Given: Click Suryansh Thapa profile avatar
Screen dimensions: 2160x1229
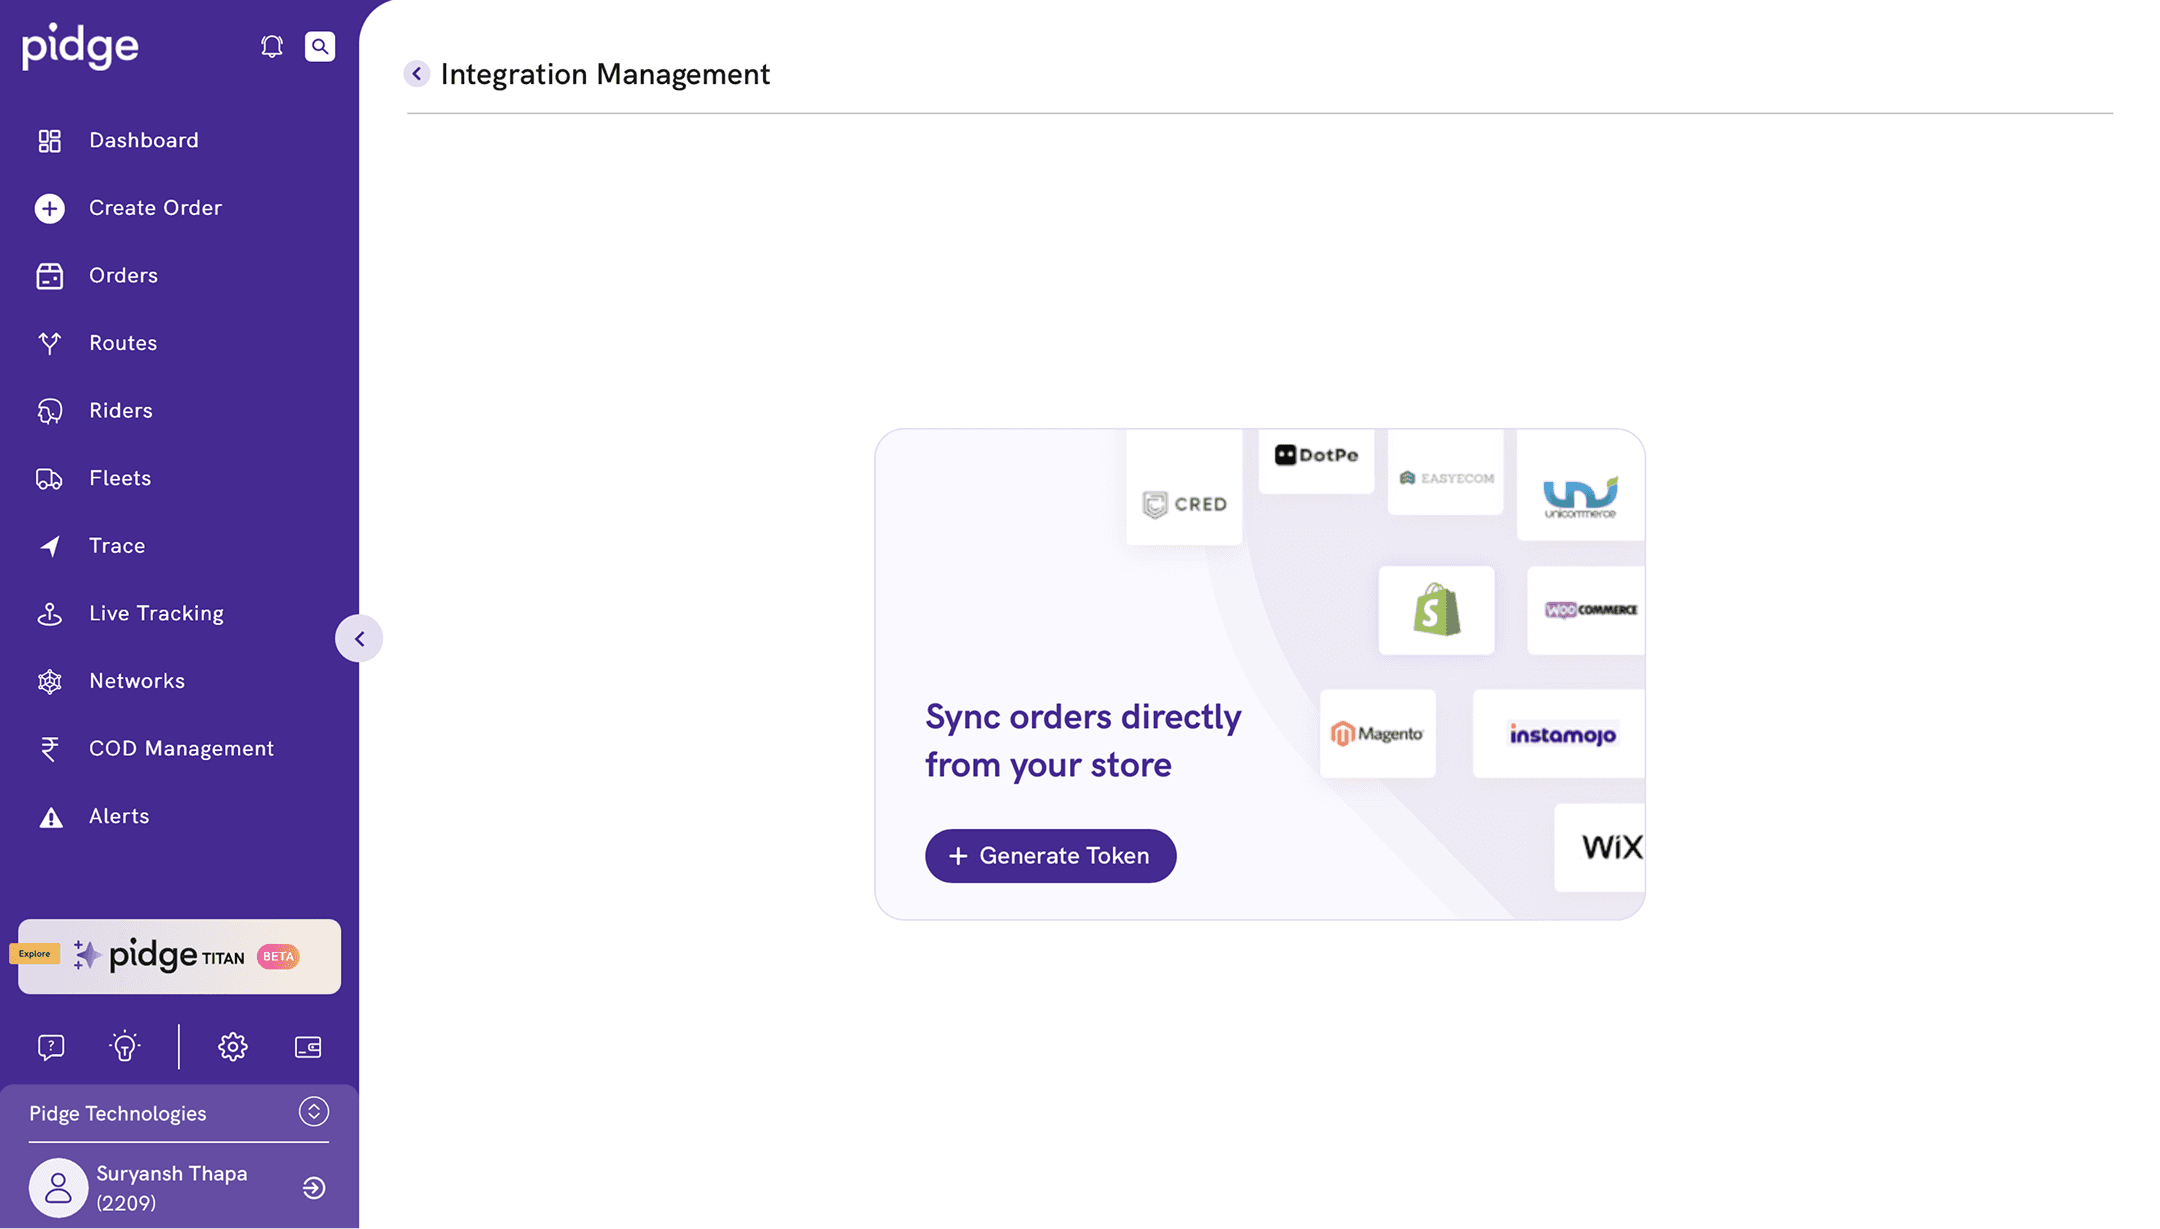Looking at the screenshot, I should [58, 1188].
